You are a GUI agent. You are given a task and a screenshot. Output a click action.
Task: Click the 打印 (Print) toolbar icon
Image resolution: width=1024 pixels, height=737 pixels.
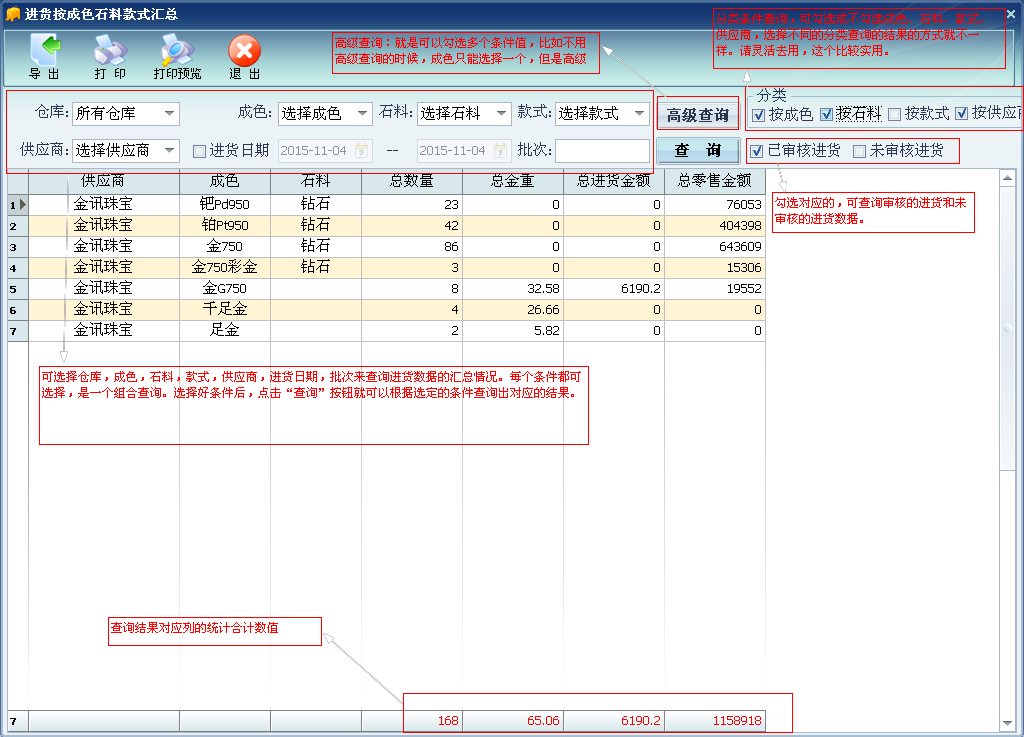[x=110, y=51]
